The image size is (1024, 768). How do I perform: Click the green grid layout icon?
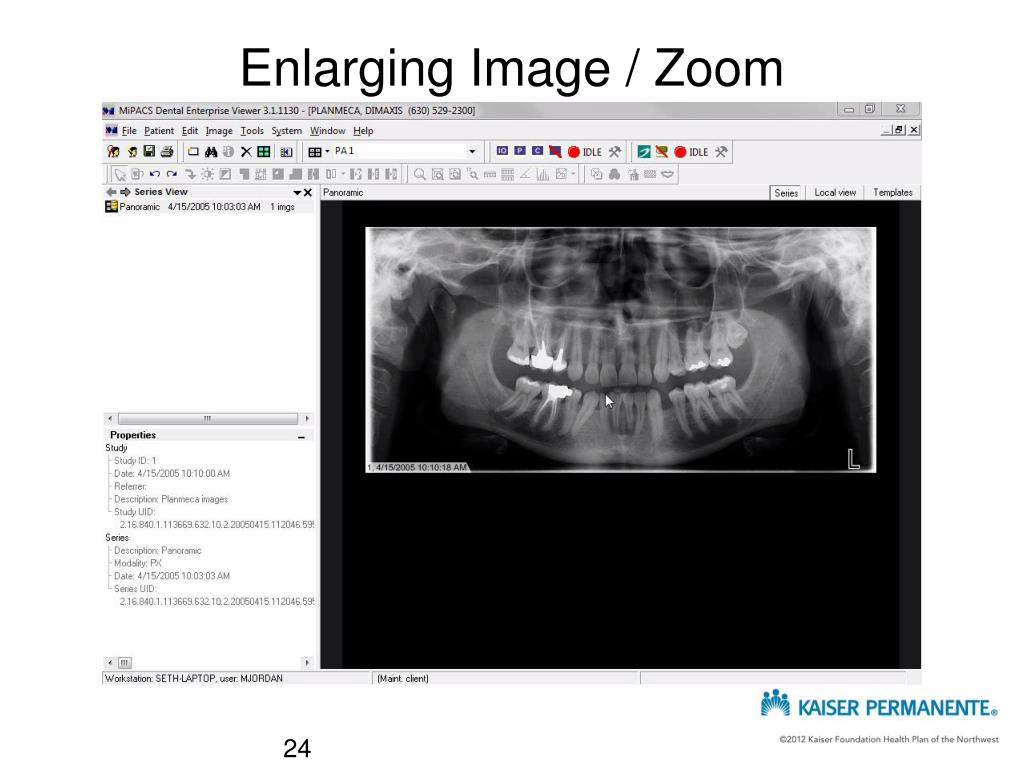(264, 152)
